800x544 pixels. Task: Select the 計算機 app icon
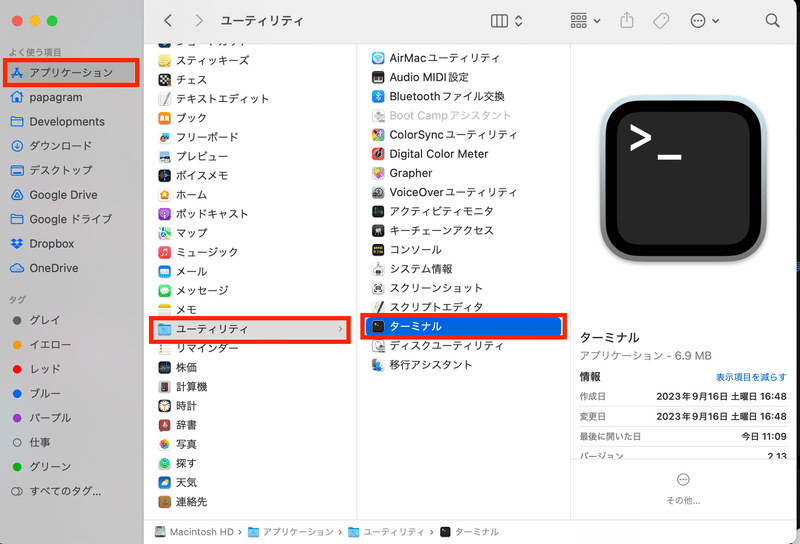(x=164, y=387)
